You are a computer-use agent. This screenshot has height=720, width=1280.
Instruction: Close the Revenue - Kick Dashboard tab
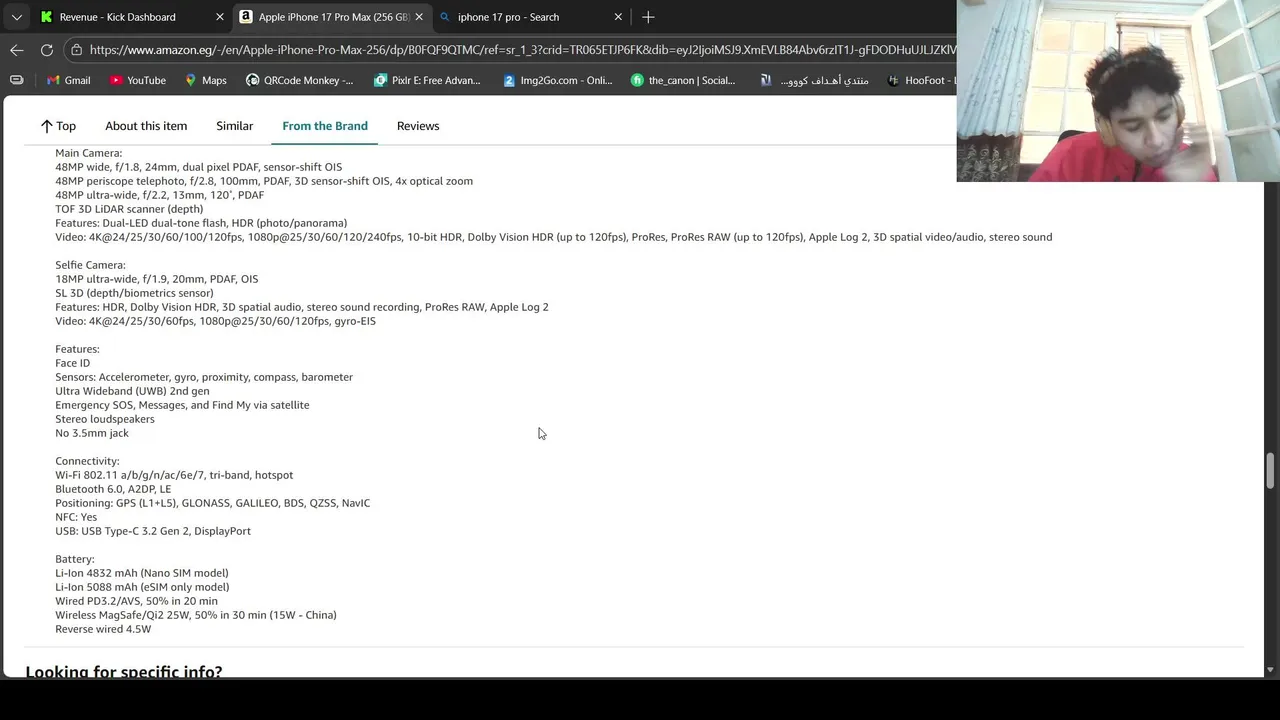(x=220, y=17)
